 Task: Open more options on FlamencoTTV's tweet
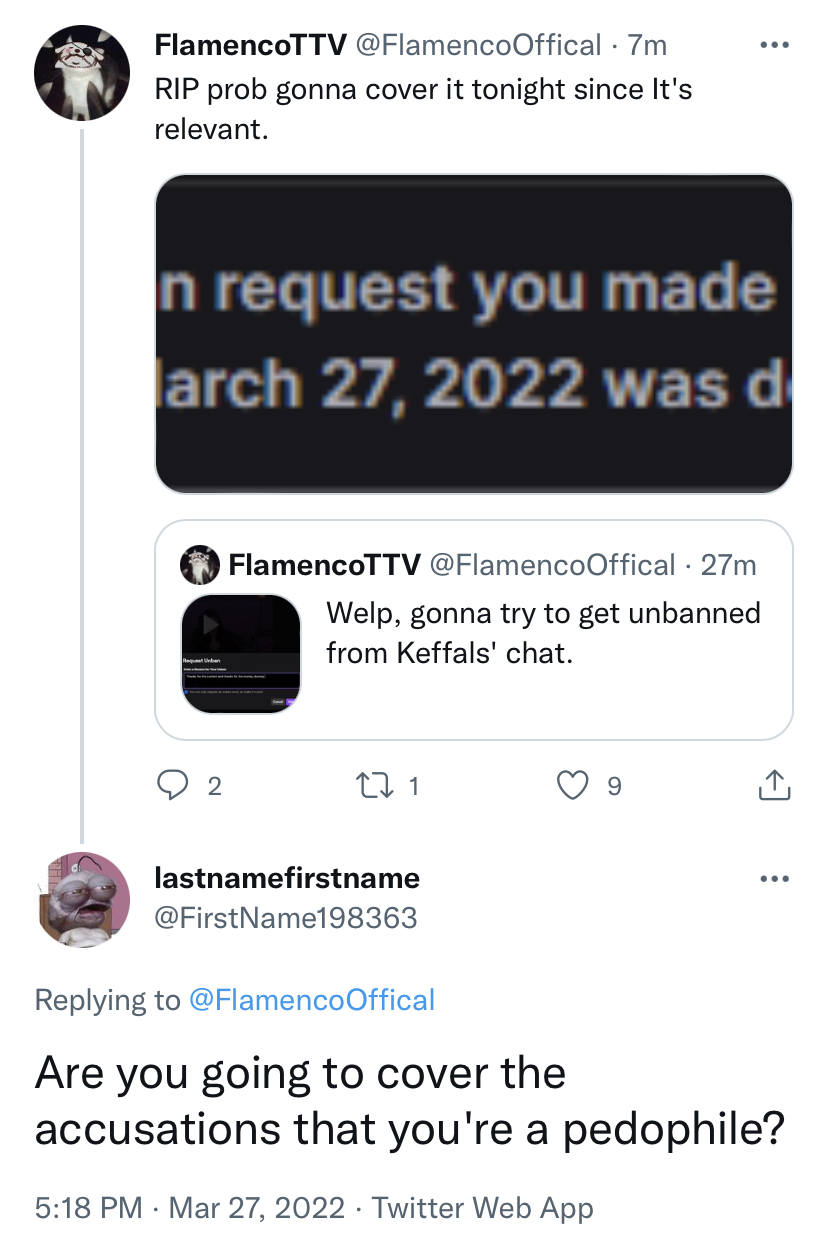(x=774, y=46)
